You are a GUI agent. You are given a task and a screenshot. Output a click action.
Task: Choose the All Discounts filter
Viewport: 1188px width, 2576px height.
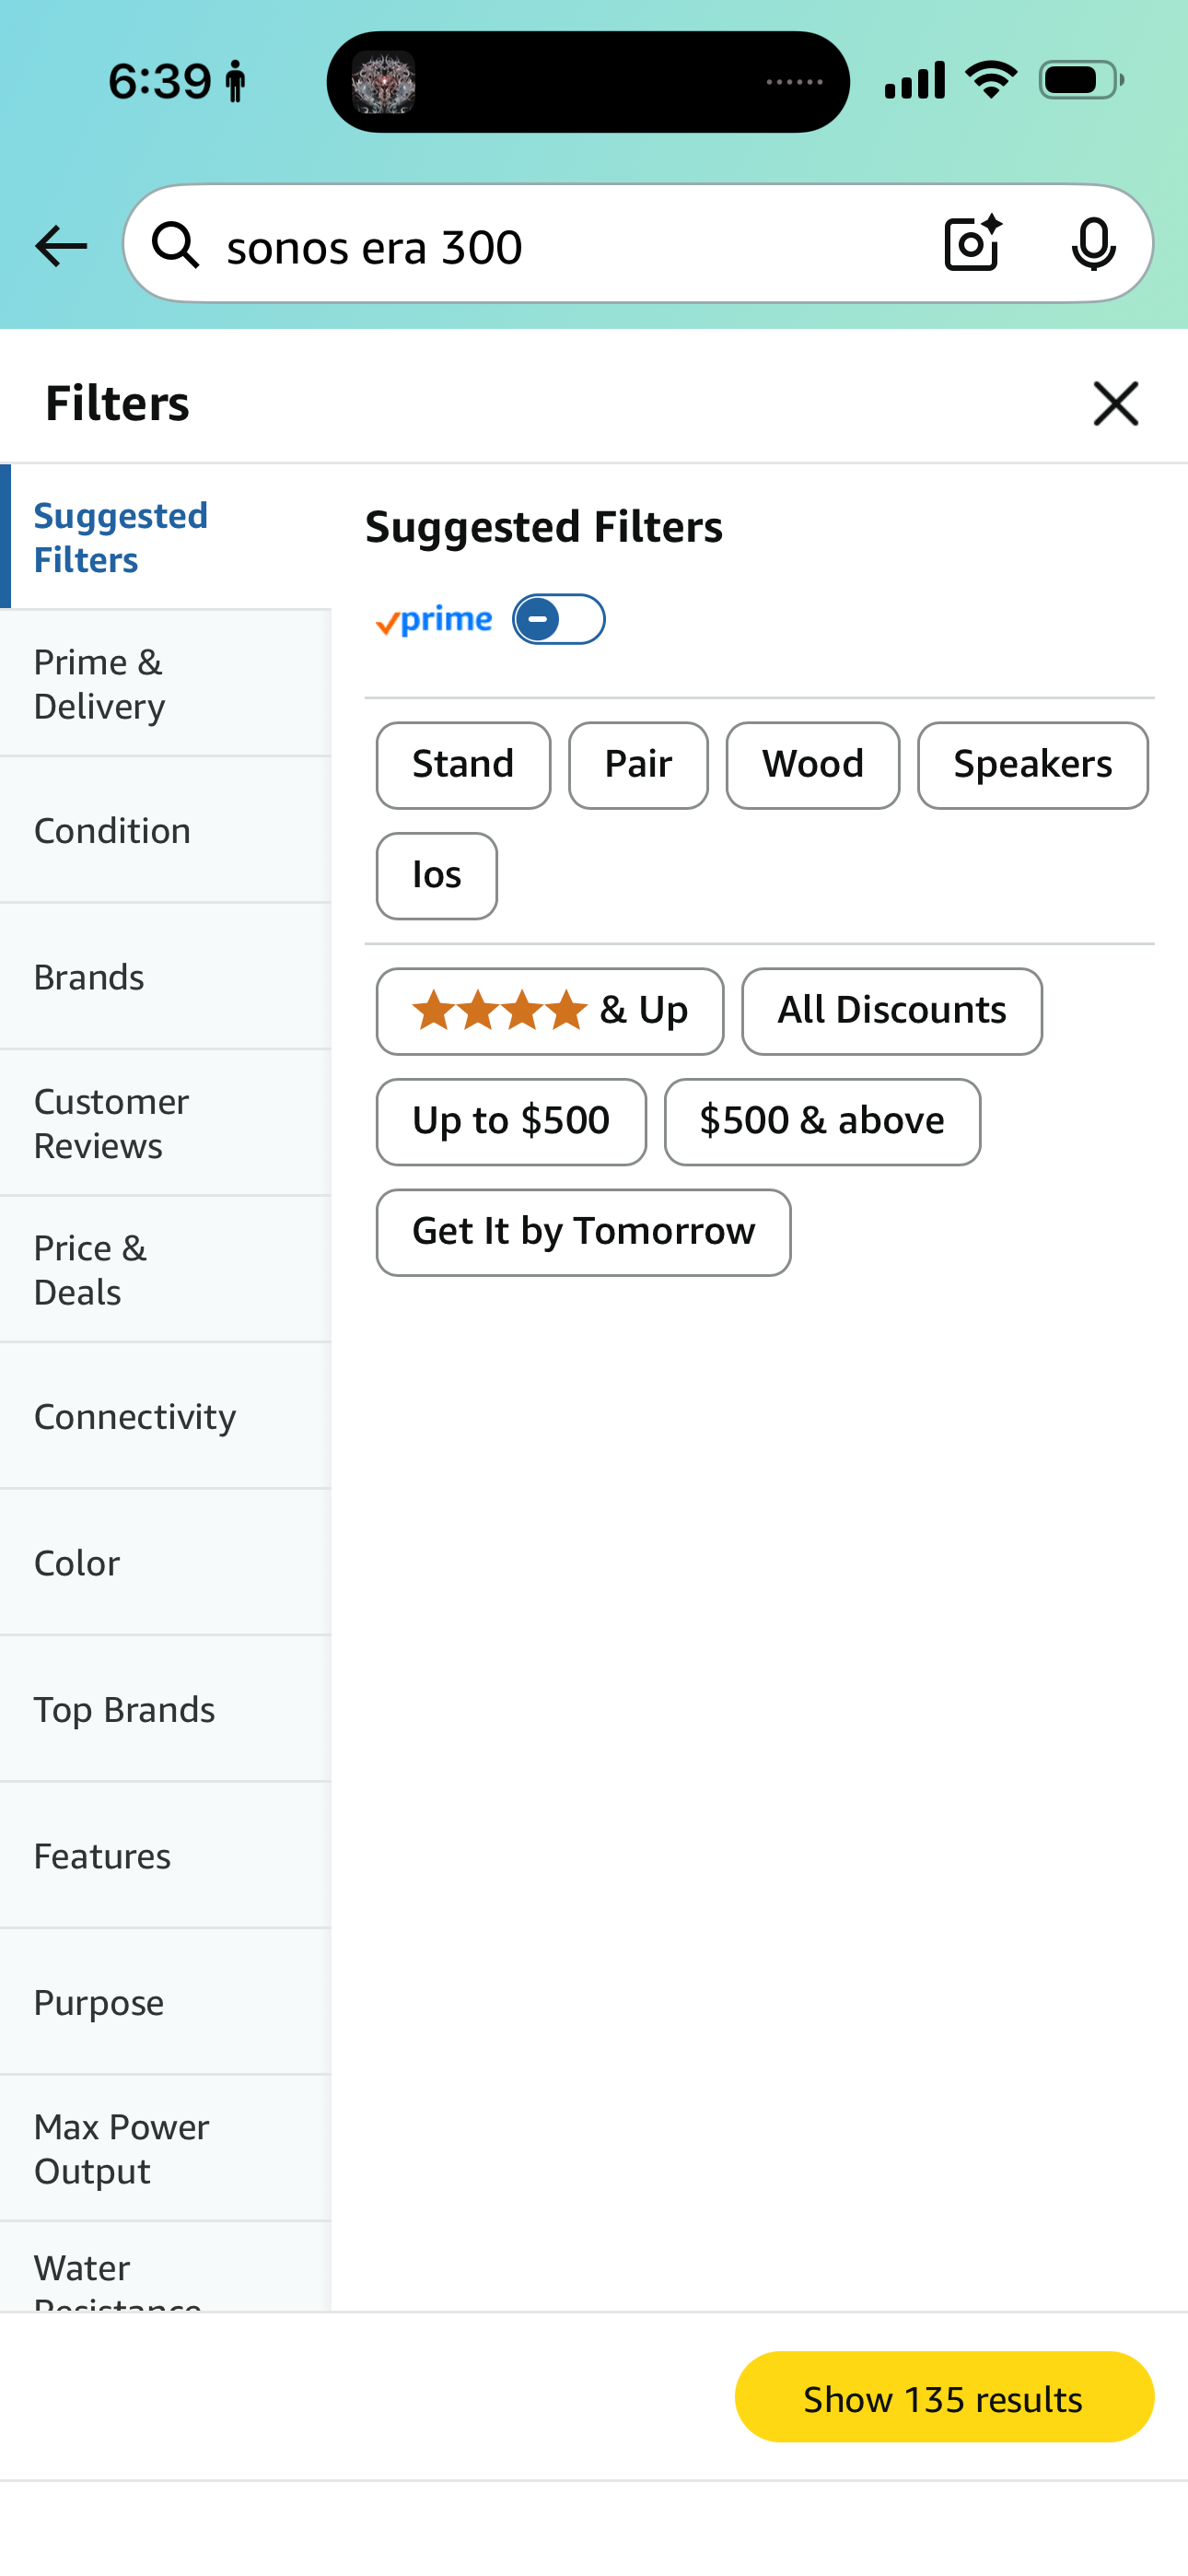point(891,1011)
